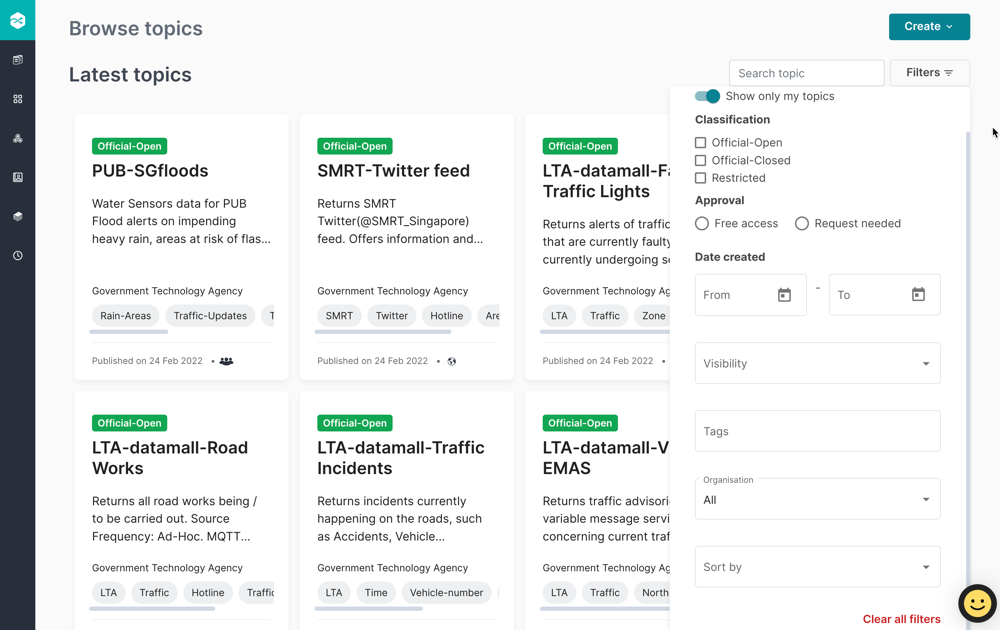Click the smiley feedback icon
Viewport: 1000px width, 630px height.
coord(977,603)
